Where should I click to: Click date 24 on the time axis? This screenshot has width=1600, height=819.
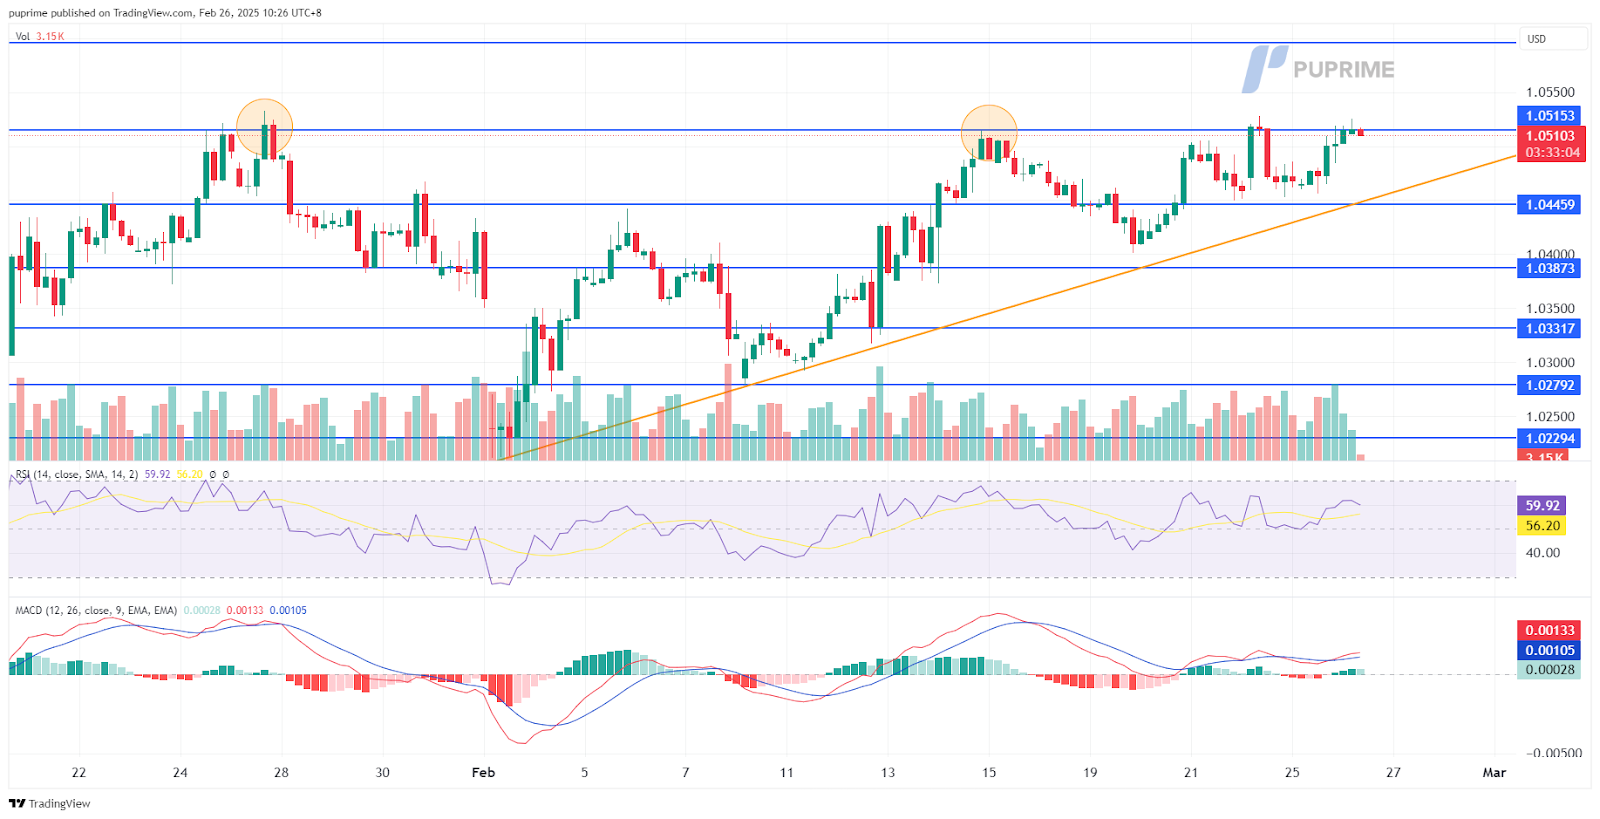180,773
